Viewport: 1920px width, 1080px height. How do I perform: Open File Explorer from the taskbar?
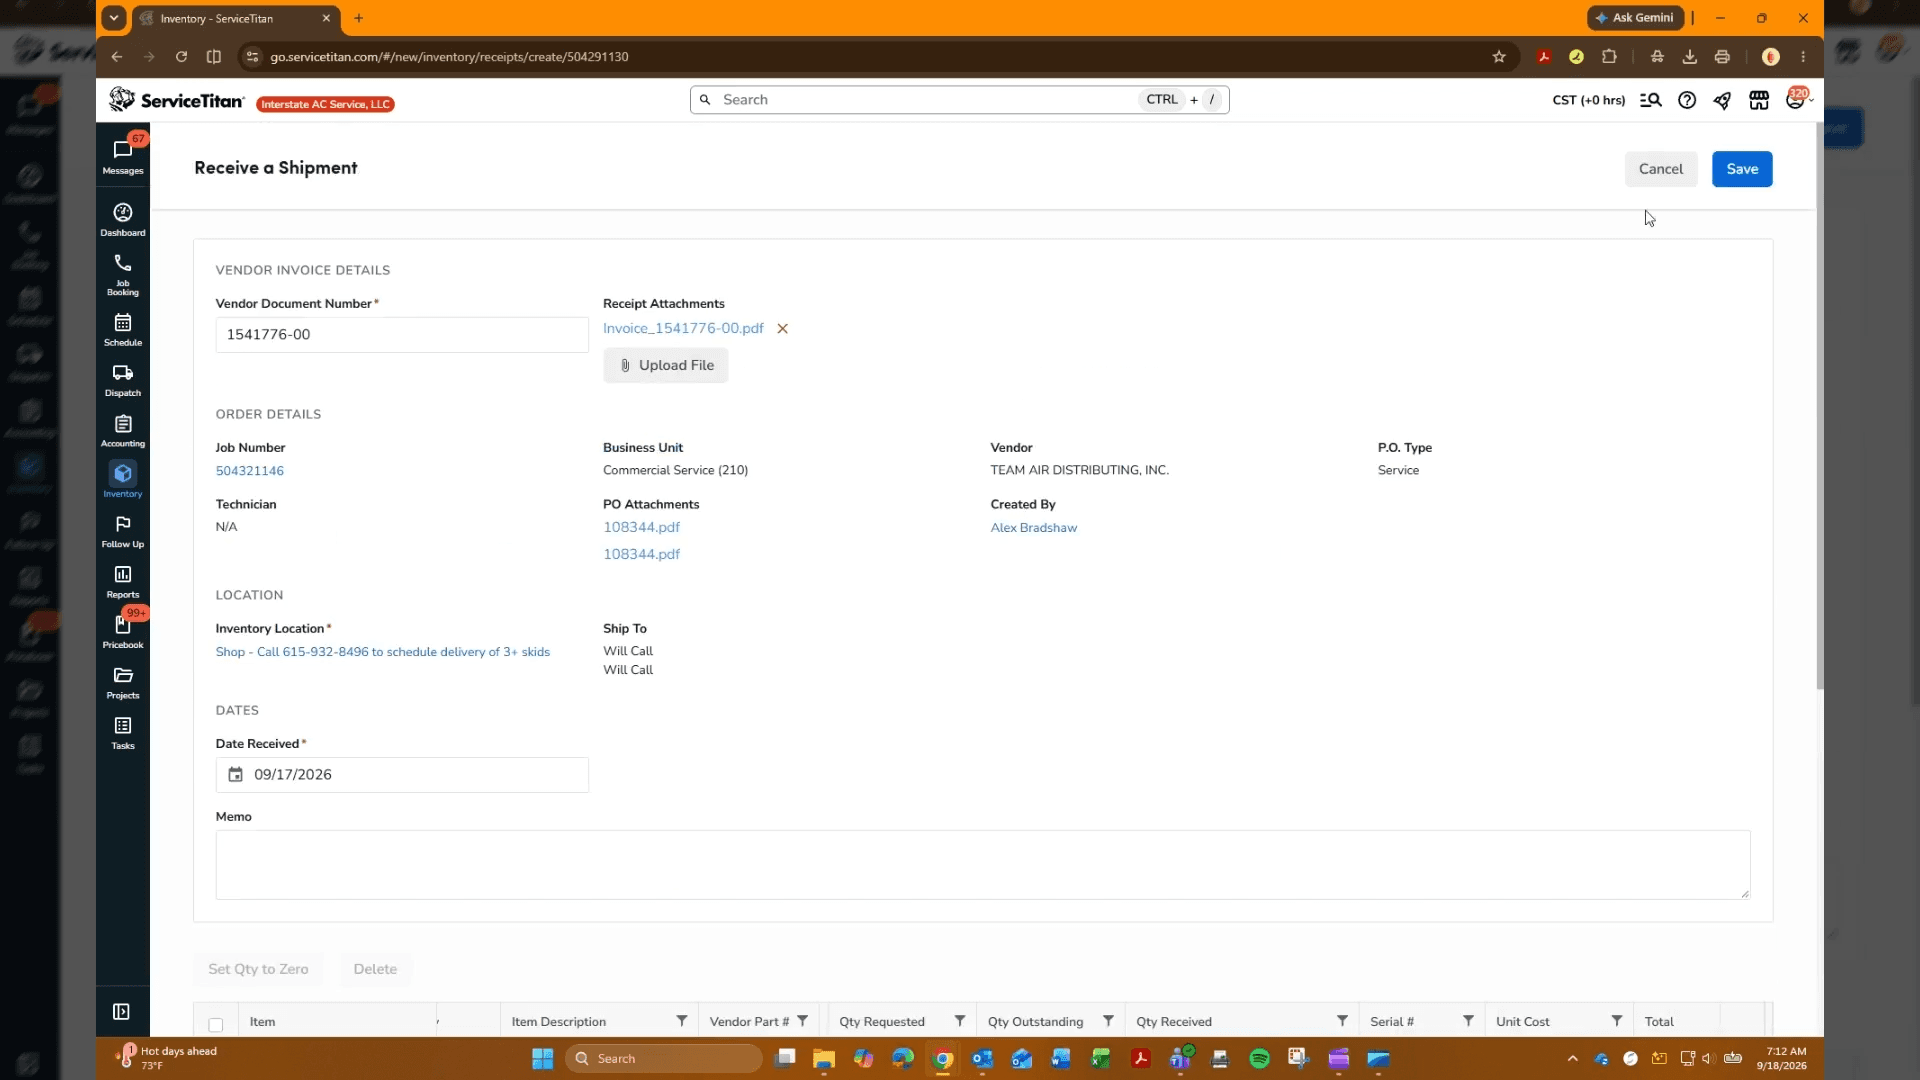pyautogui.click(x=824, y=1059)
